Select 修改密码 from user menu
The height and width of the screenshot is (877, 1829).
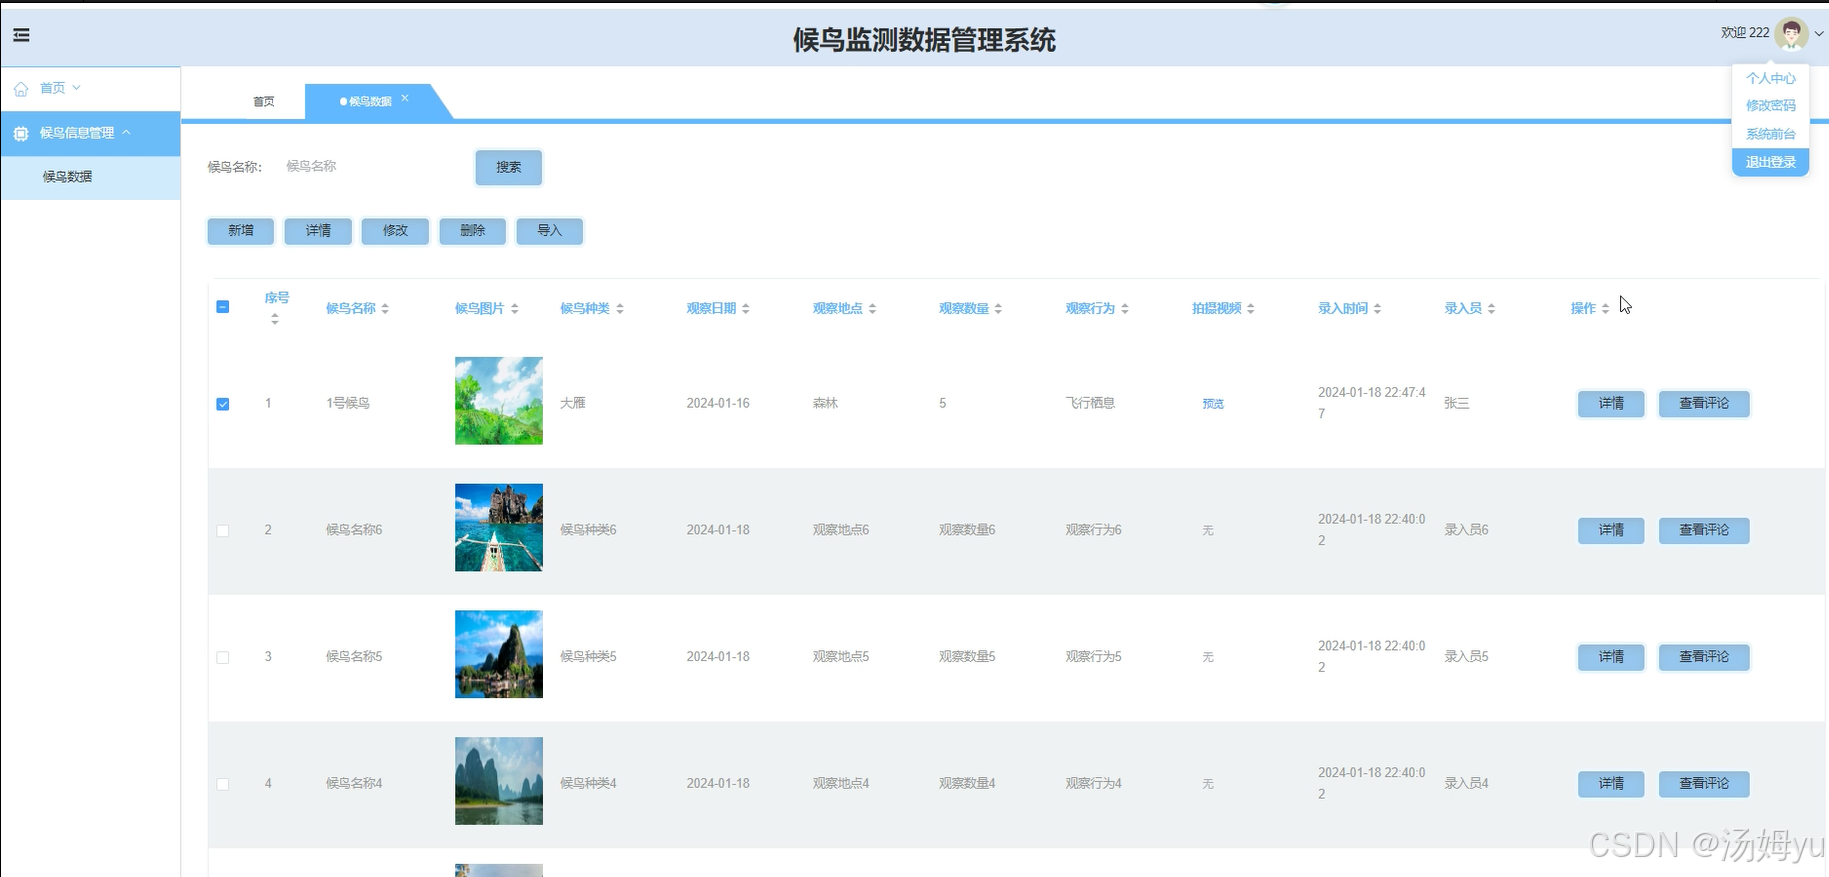tap(1770, 105)
